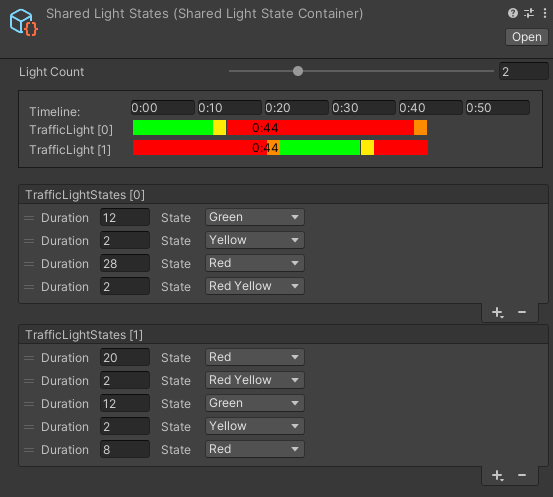Grab the drag handle of the Duration 8 row

pos(29,450)
